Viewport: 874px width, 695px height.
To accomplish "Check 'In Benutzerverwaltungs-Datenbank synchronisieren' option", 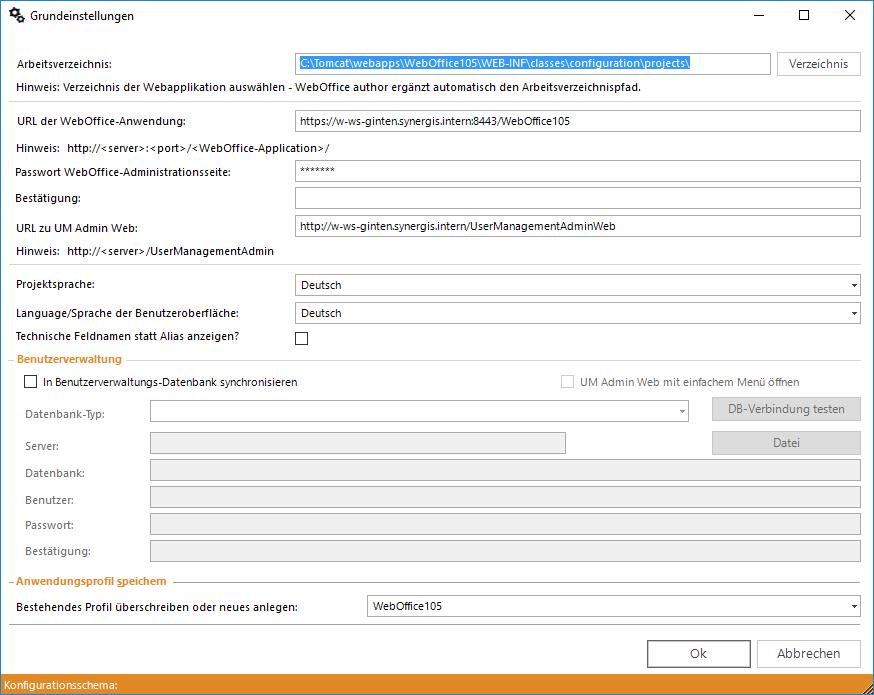I will point(30,382).
